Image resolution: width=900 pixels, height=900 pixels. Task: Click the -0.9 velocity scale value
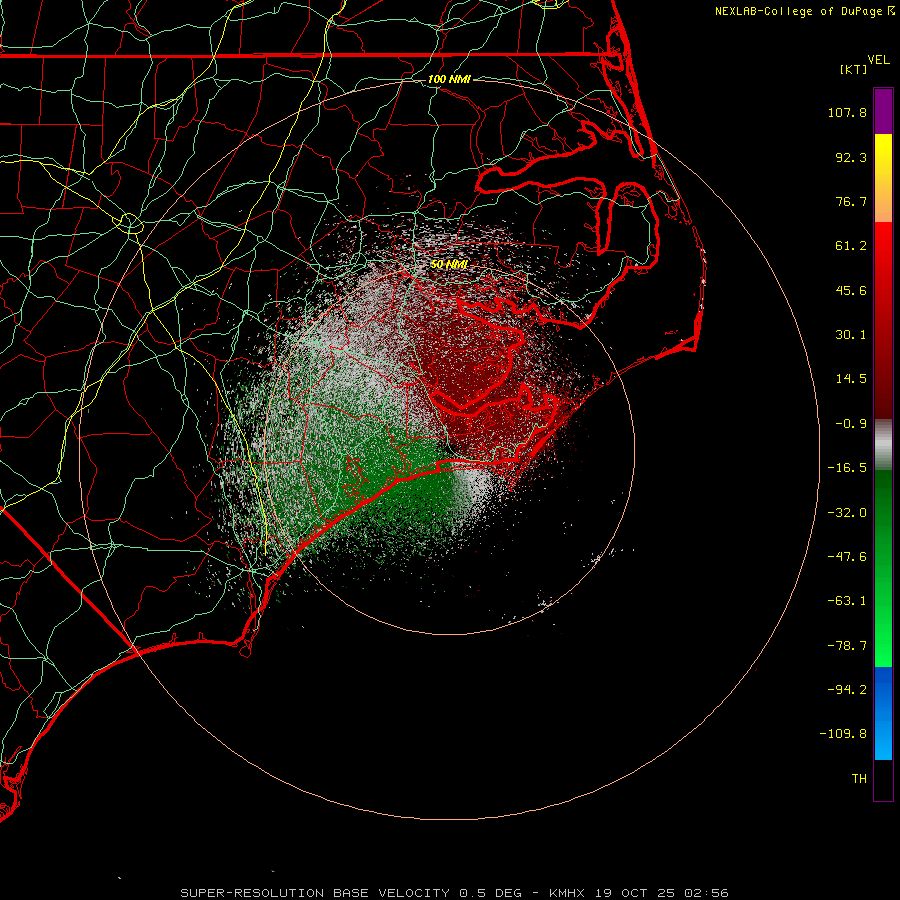[851, 424]
